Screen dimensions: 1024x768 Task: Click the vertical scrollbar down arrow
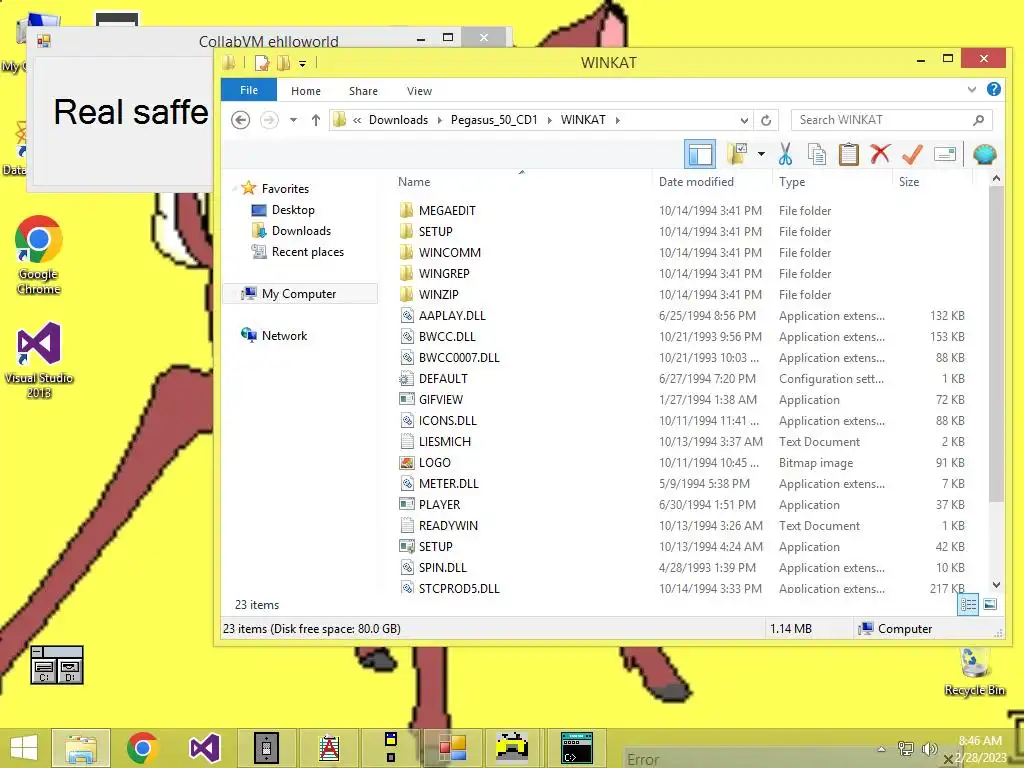[996, 585]
